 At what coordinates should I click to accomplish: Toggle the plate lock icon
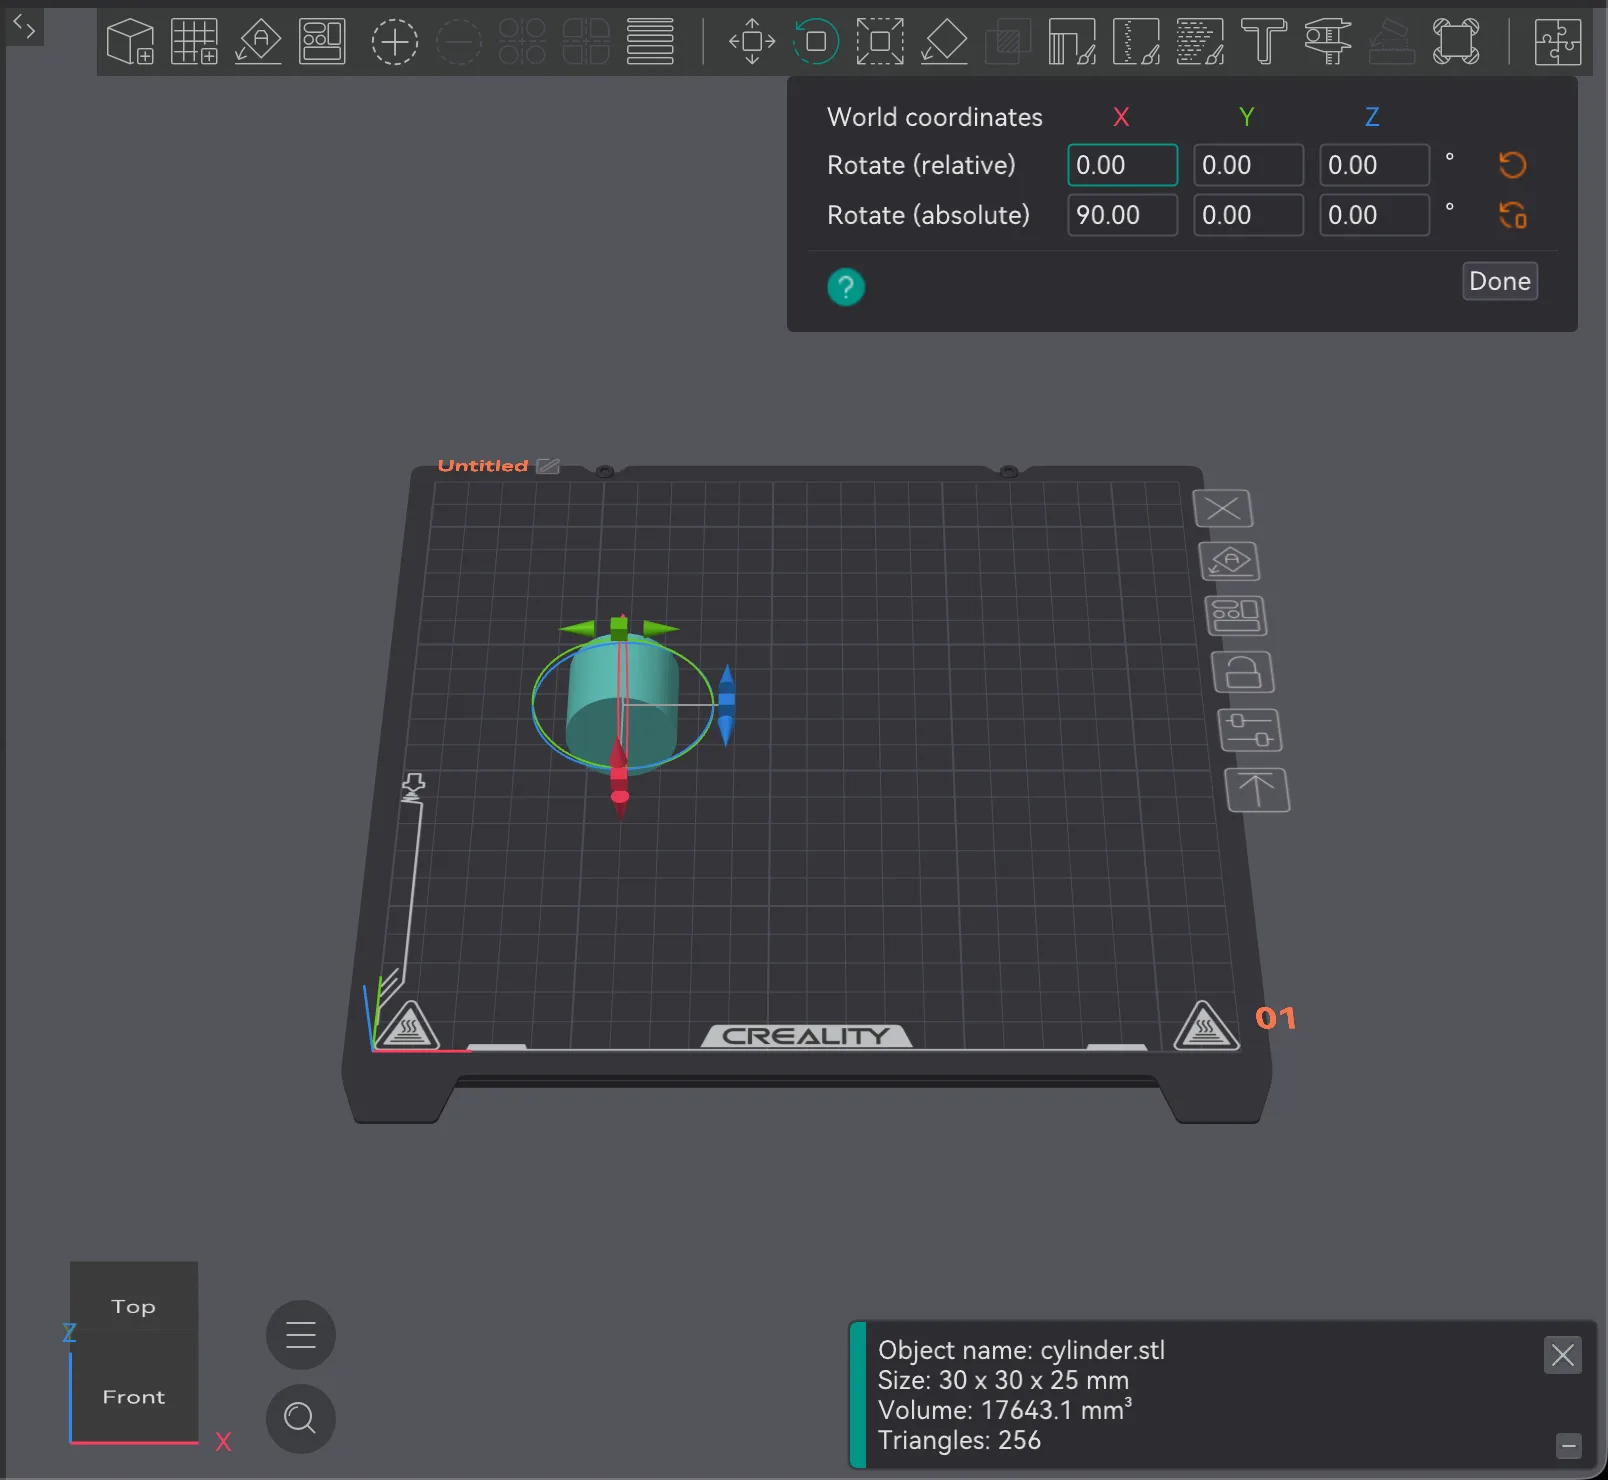pos(1243,672)
